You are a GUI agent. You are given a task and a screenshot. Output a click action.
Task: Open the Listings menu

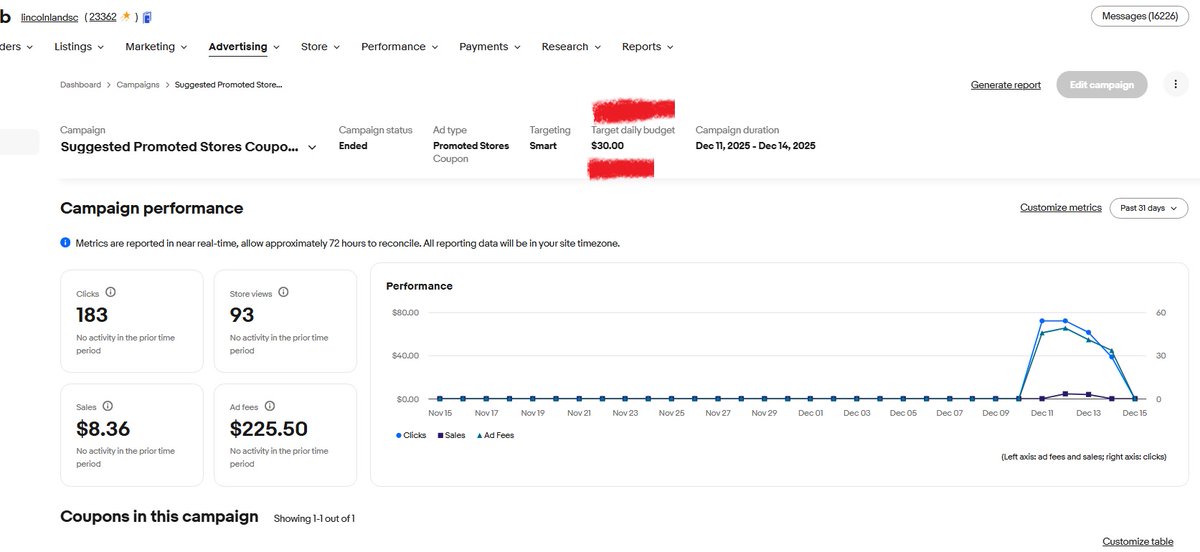click(78, 47)
